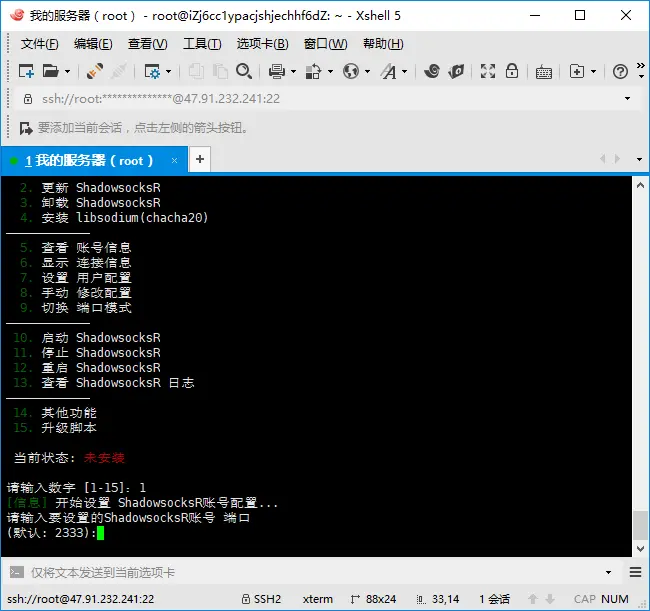This screenshot has height=611, width=650.
Task: Launch the Xagent key icon
Action: 456,71
